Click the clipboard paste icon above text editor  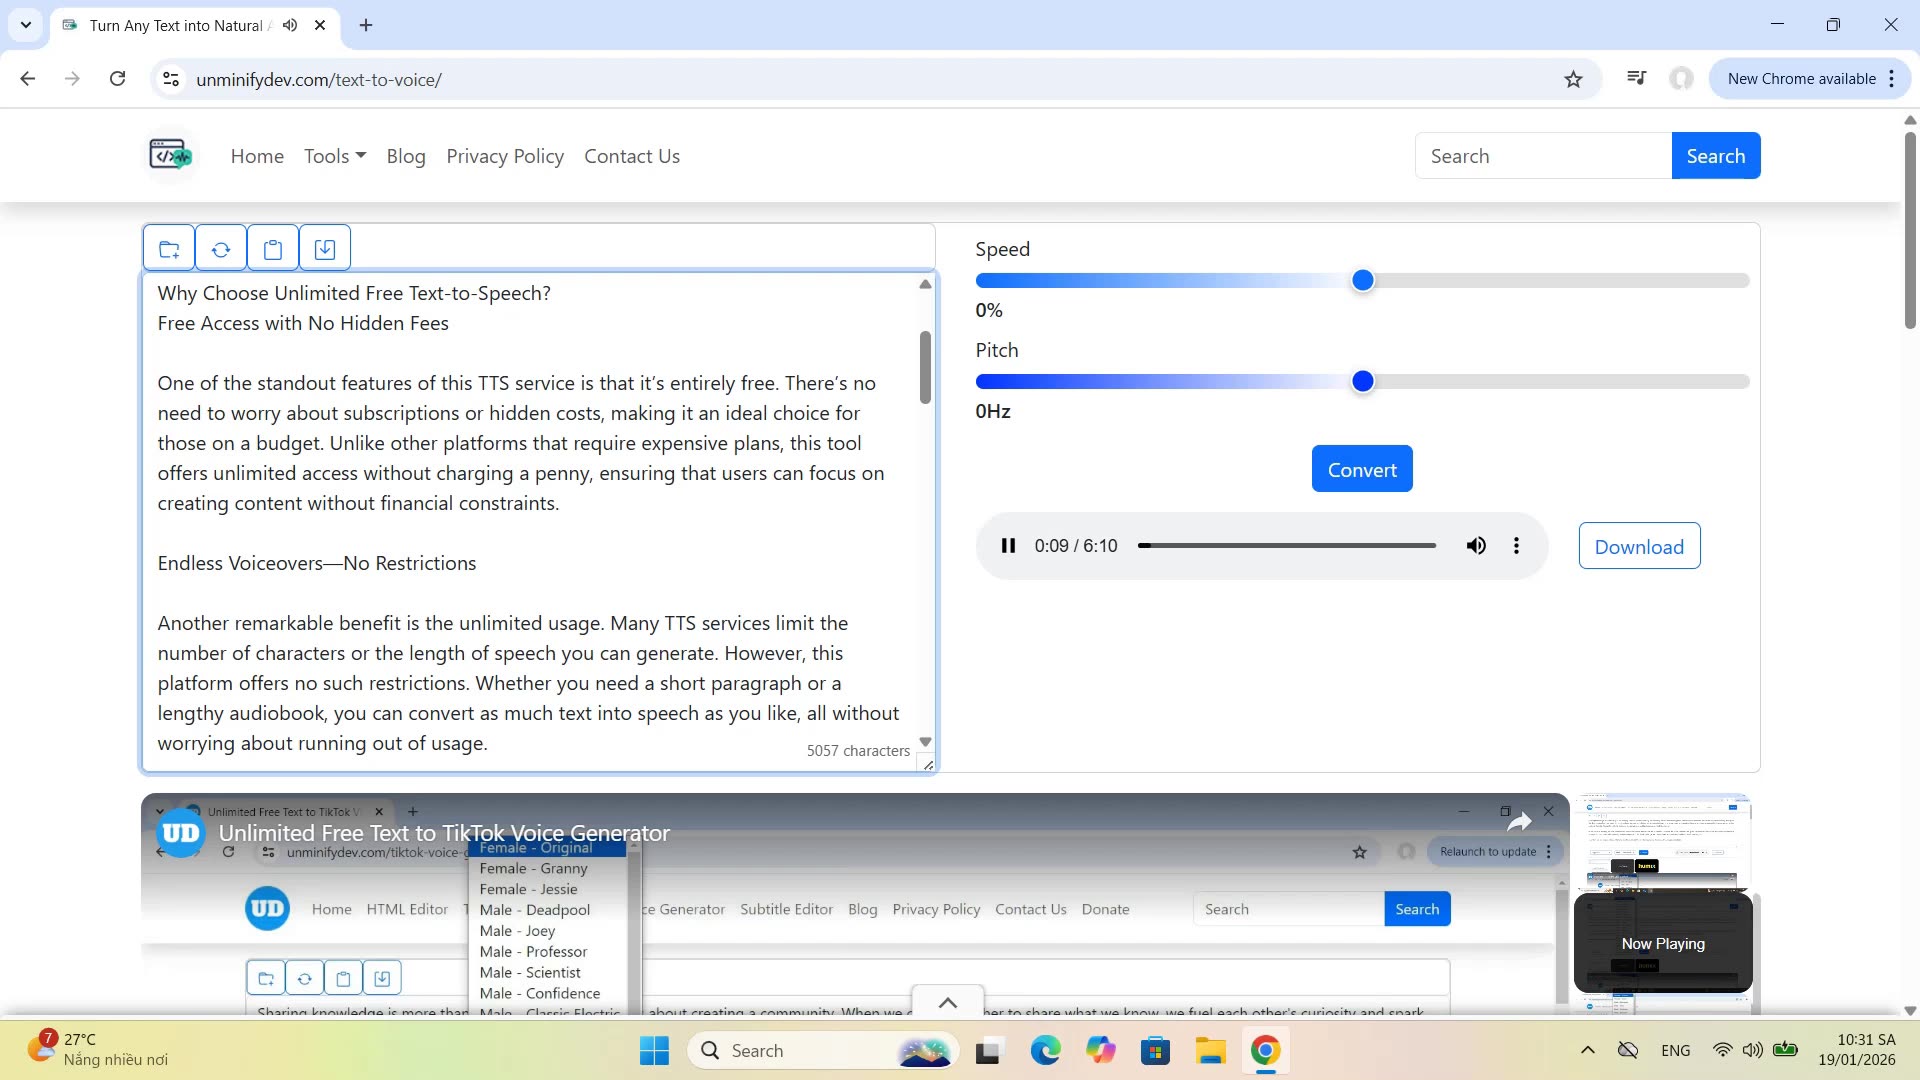tap(273, 249)
